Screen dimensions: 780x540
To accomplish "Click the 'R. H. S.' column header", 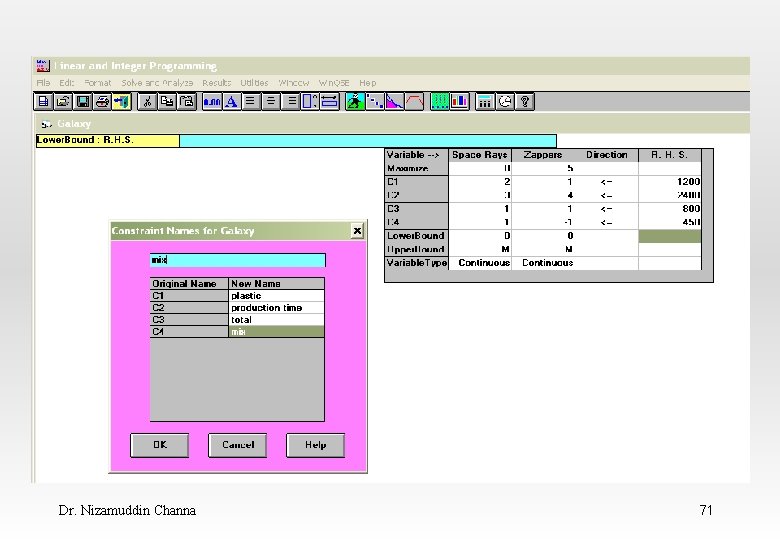I will [670, 155].
